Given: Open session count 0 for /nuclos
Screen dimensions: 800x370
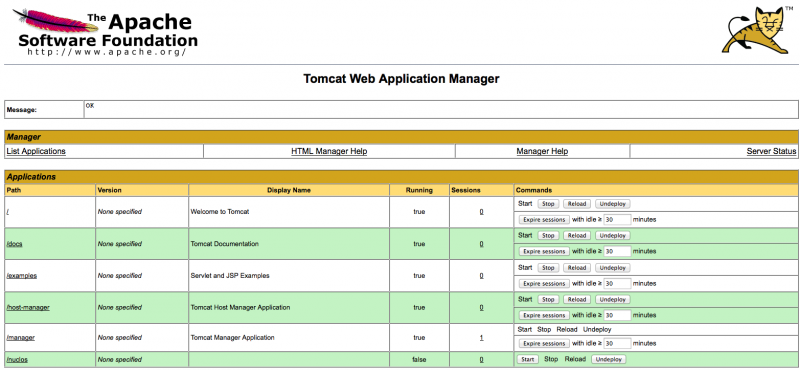Looking at the screenshot, I should click(481, 360).
